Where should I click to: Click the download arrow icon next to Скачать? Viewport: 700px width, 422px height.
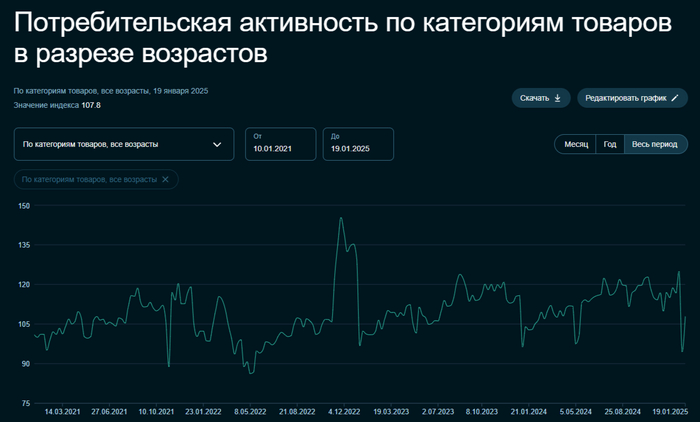(558, 98)
